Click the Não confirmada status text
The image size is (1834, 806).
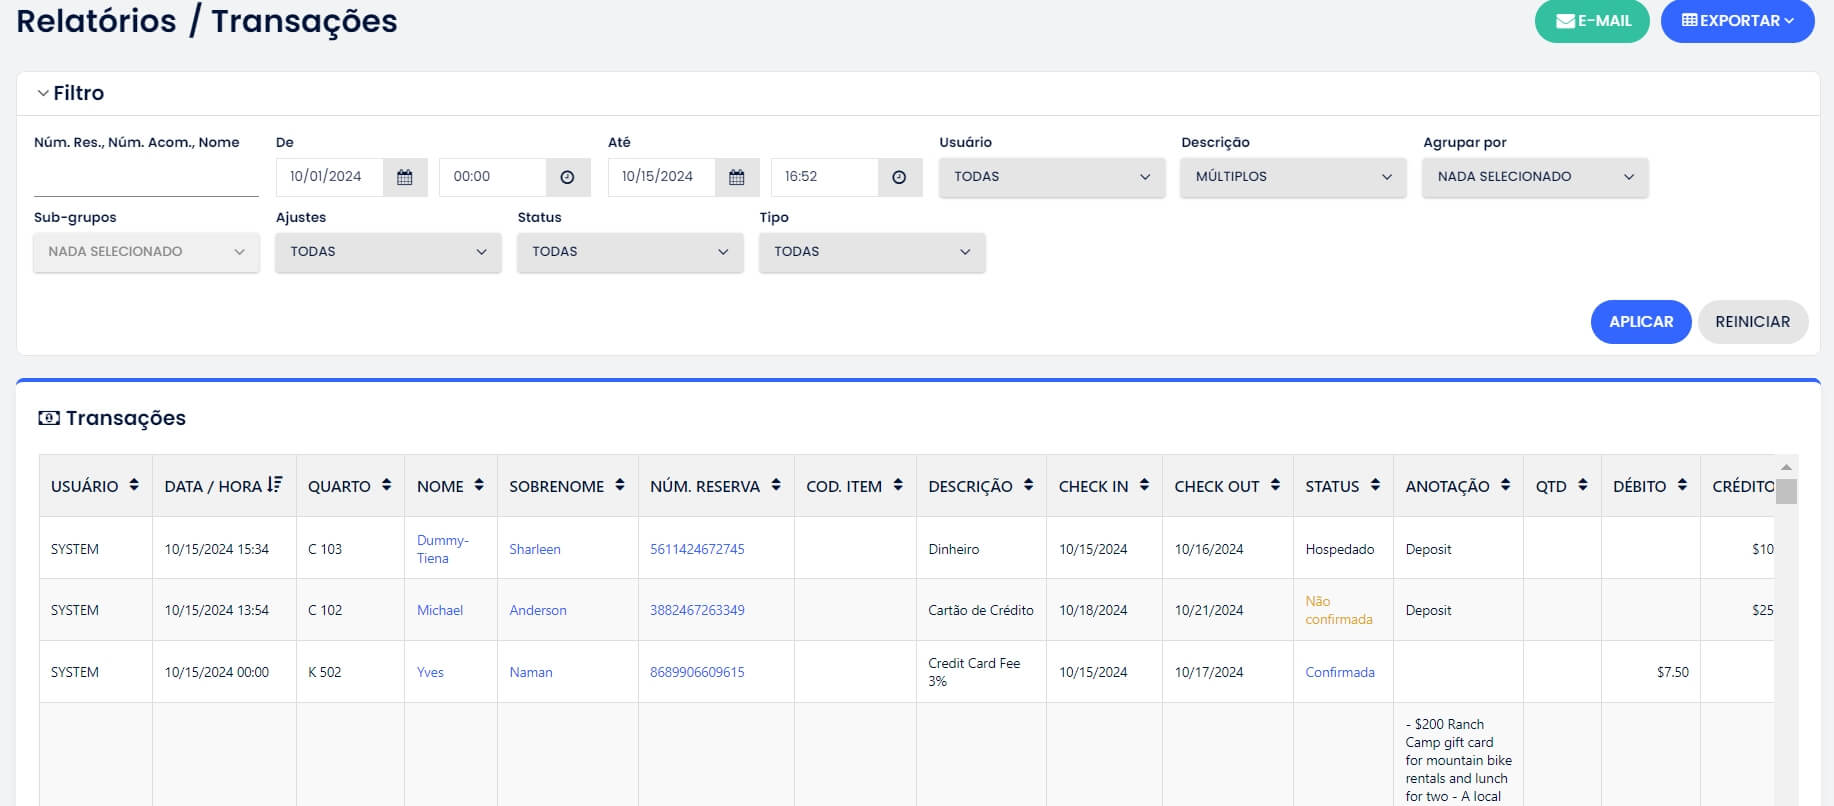(1339, 610)
